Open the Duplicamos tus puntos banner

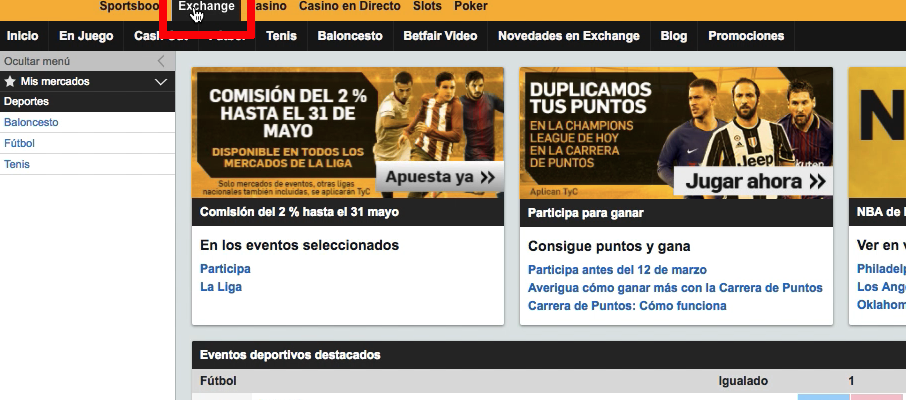point(676,133)
